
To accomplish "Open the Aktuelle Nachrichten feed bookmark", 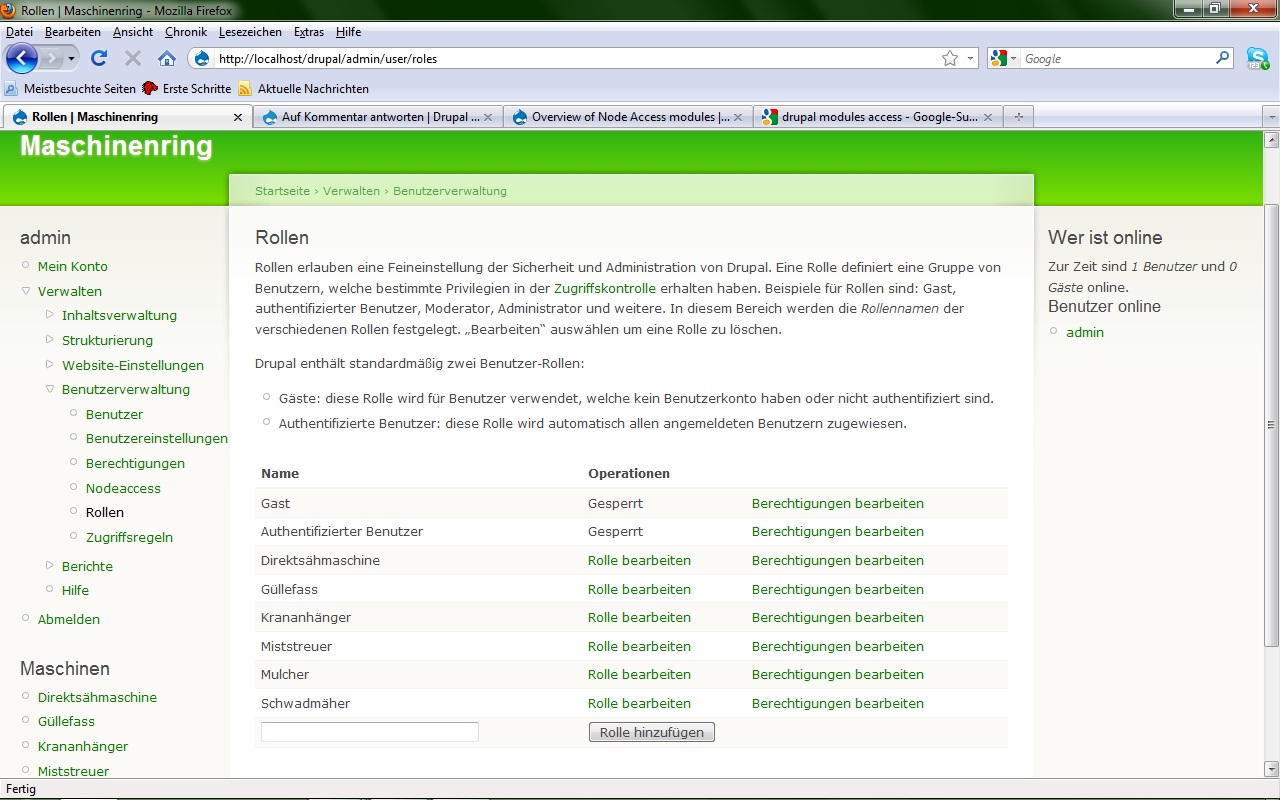I will tap(312, 89).
